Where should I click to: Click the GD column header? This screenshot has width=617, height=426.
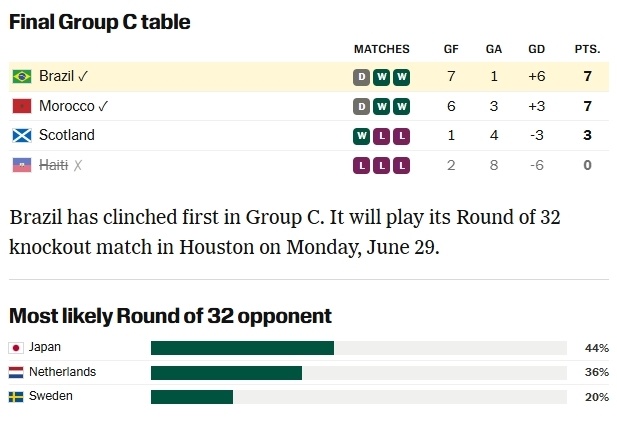[536, 49]
